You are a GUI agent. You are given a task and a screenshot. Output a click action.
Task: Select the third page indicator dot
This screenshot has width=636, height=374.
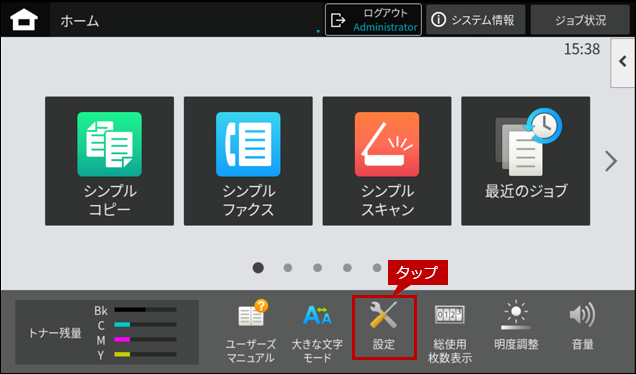(x=318, y=268)
